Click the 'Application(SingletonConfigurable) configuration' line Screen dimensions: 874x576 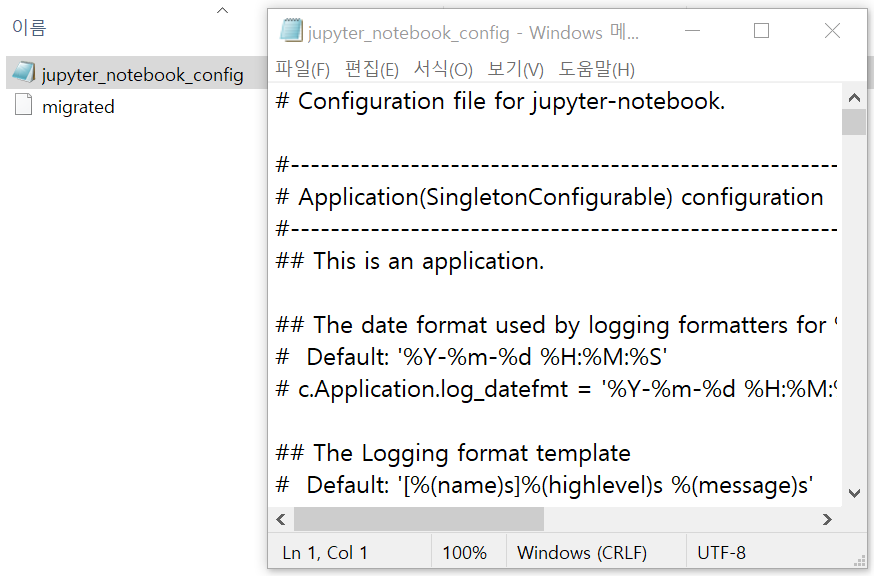click(550, 198)
